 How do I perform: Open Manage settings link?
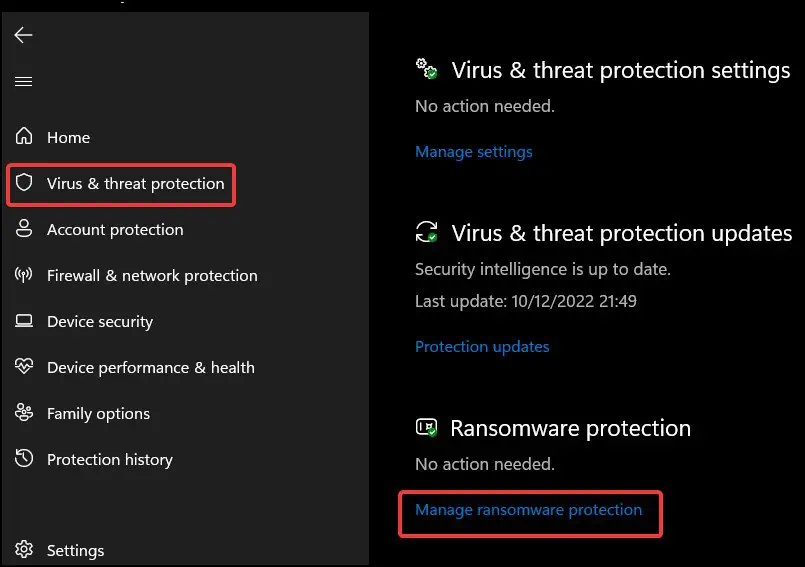tap(473, 152)
